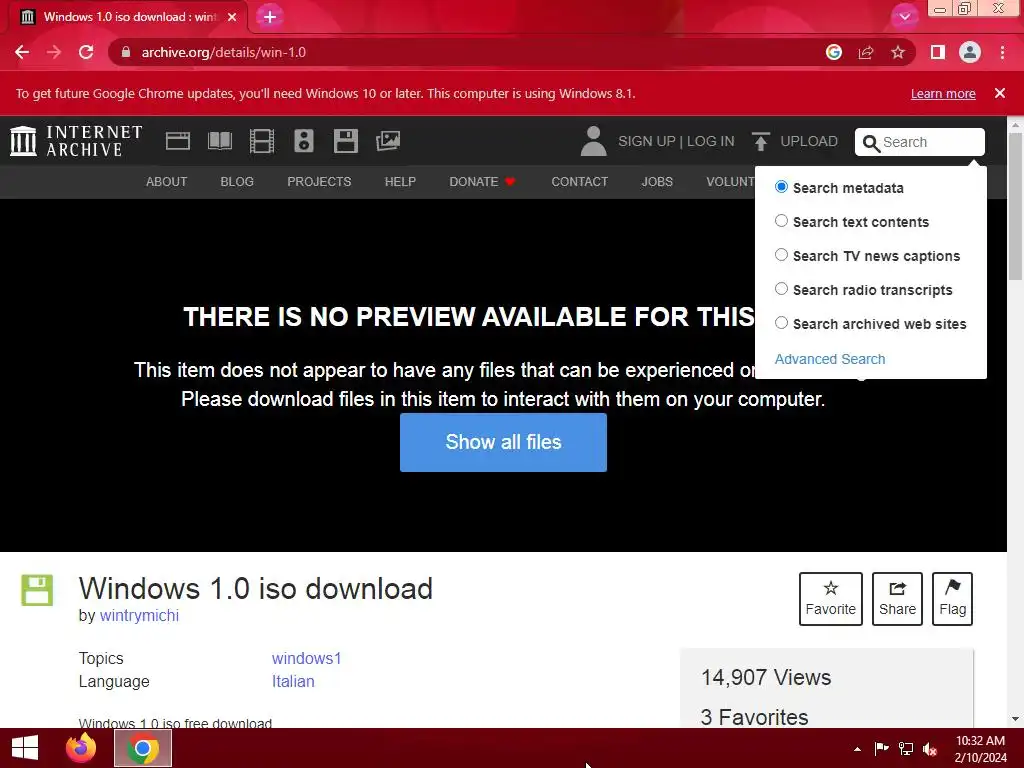
Task: Open the JOBS menu item
Action: click(657, 182)
